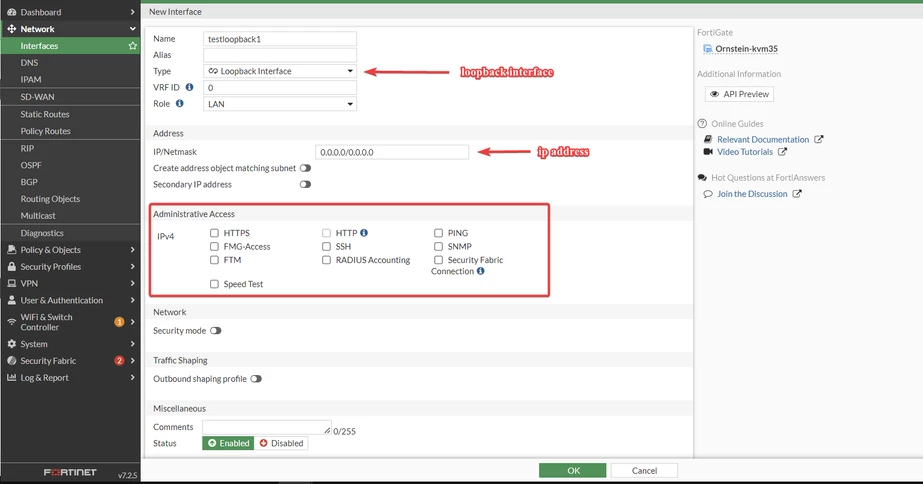Screen dimensions: 923x484
Task: Click the Security Fabric icon in sidebar
Action: [11, 361]
